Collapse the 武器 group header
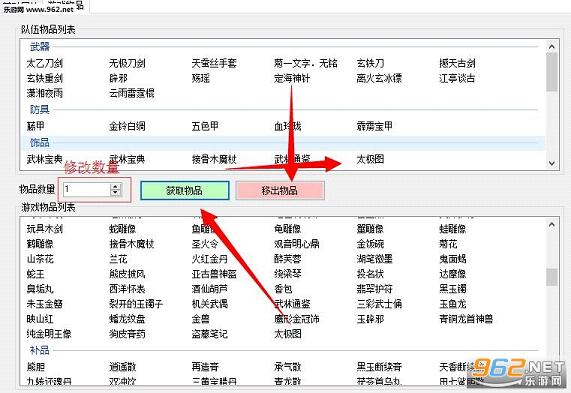 [40, 47]
